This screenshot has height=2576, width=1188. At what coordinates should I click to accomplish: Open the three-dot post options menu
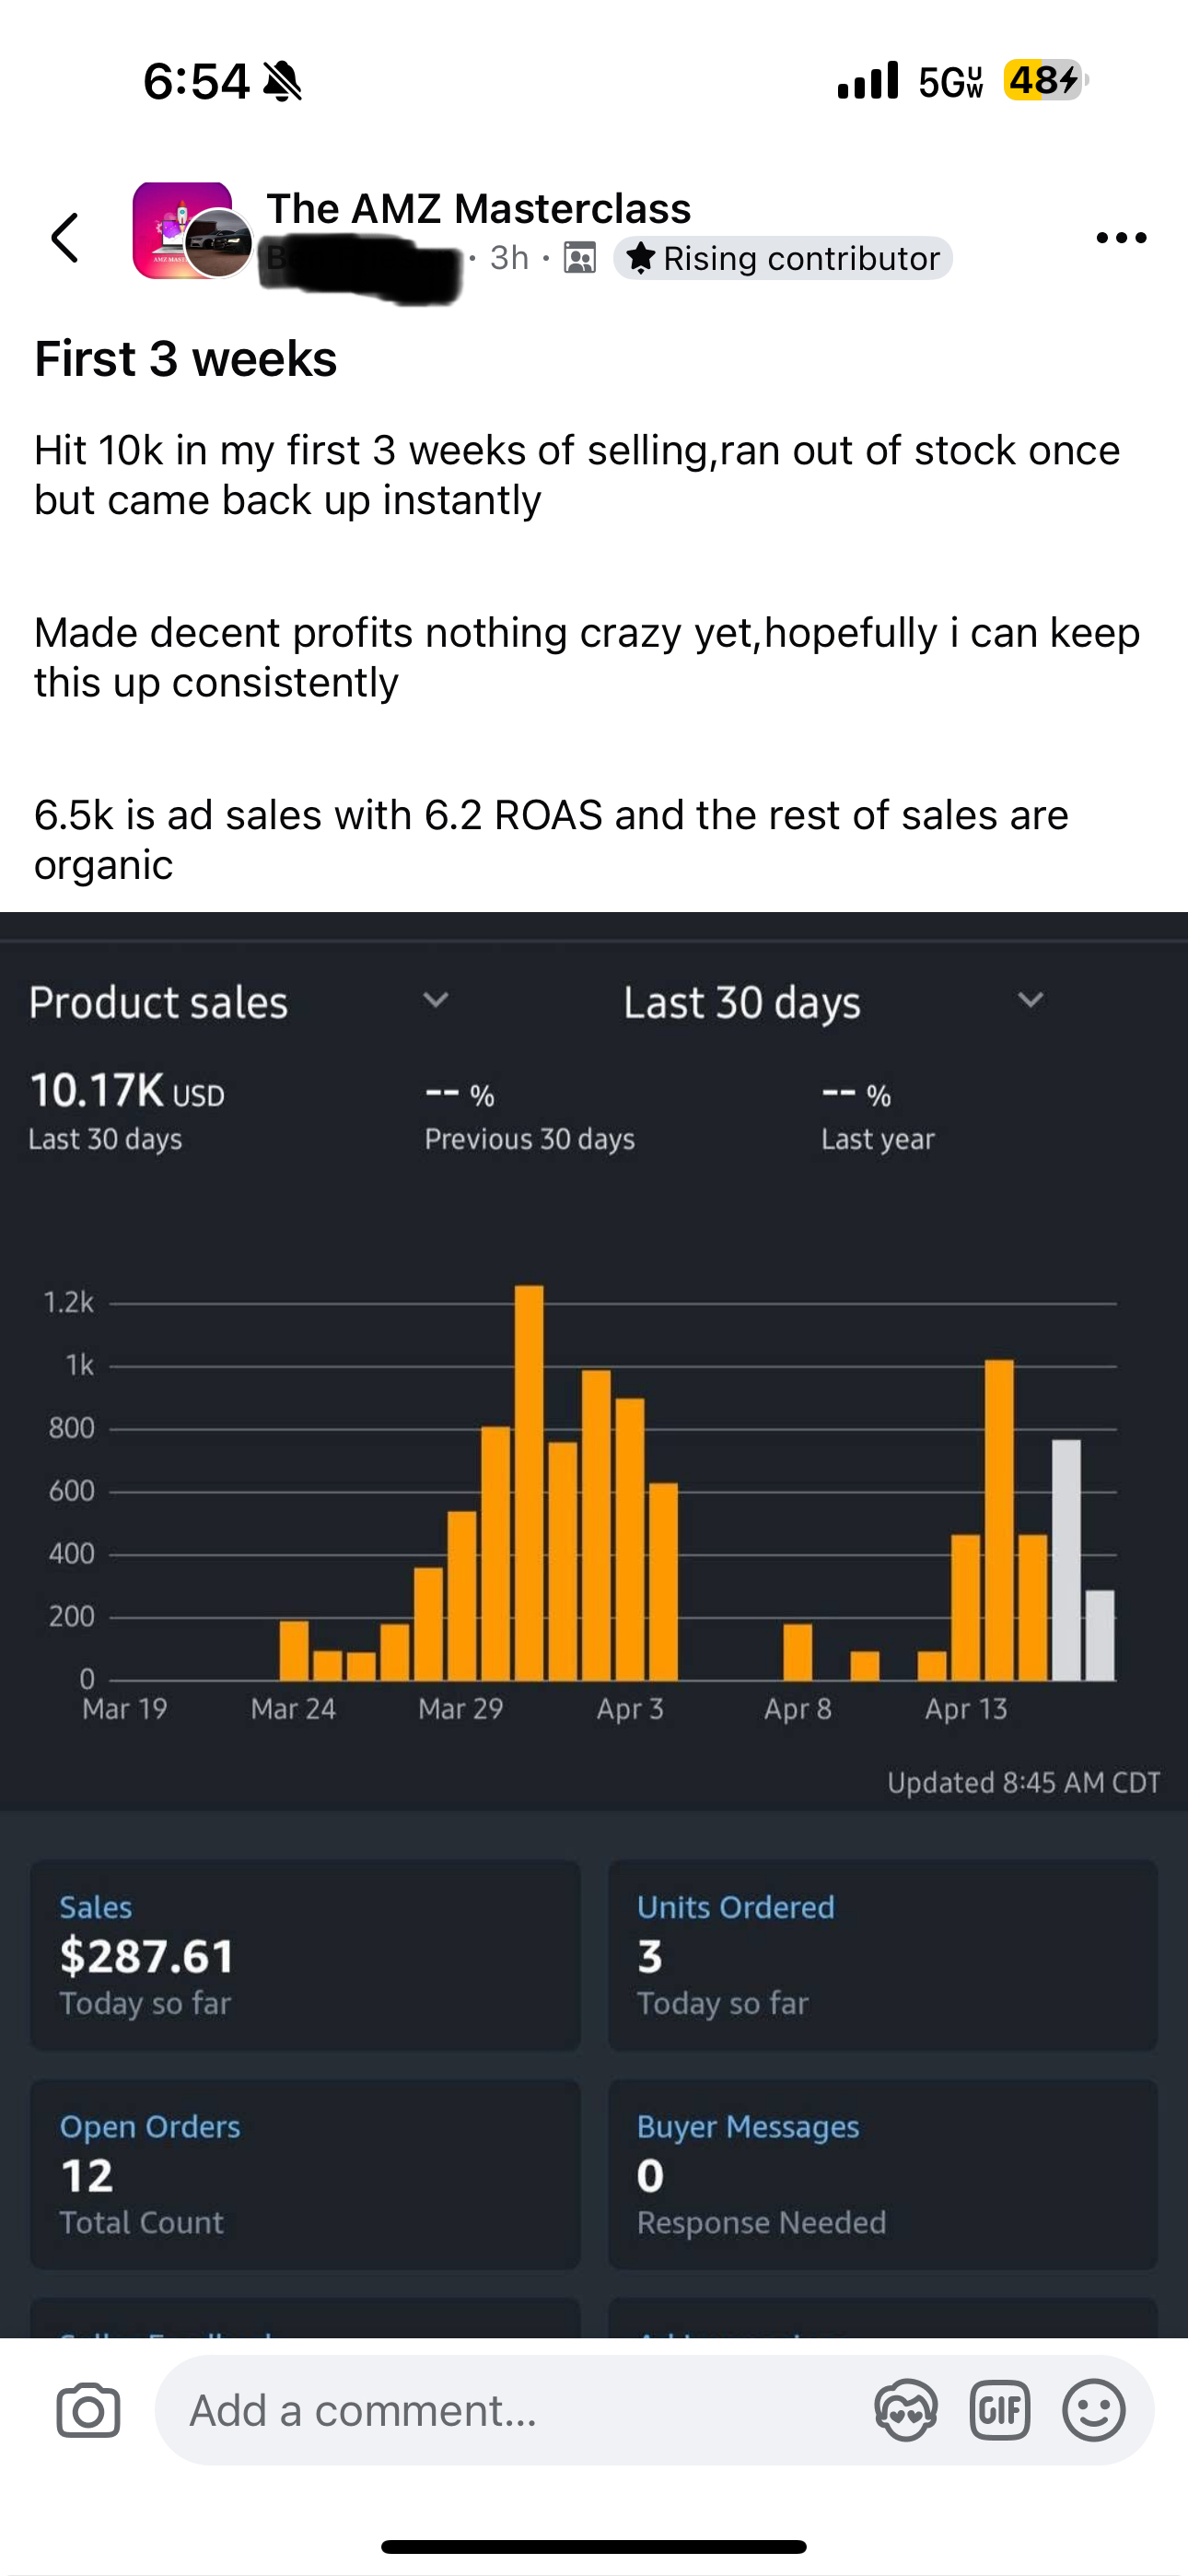pos(1121,238)
